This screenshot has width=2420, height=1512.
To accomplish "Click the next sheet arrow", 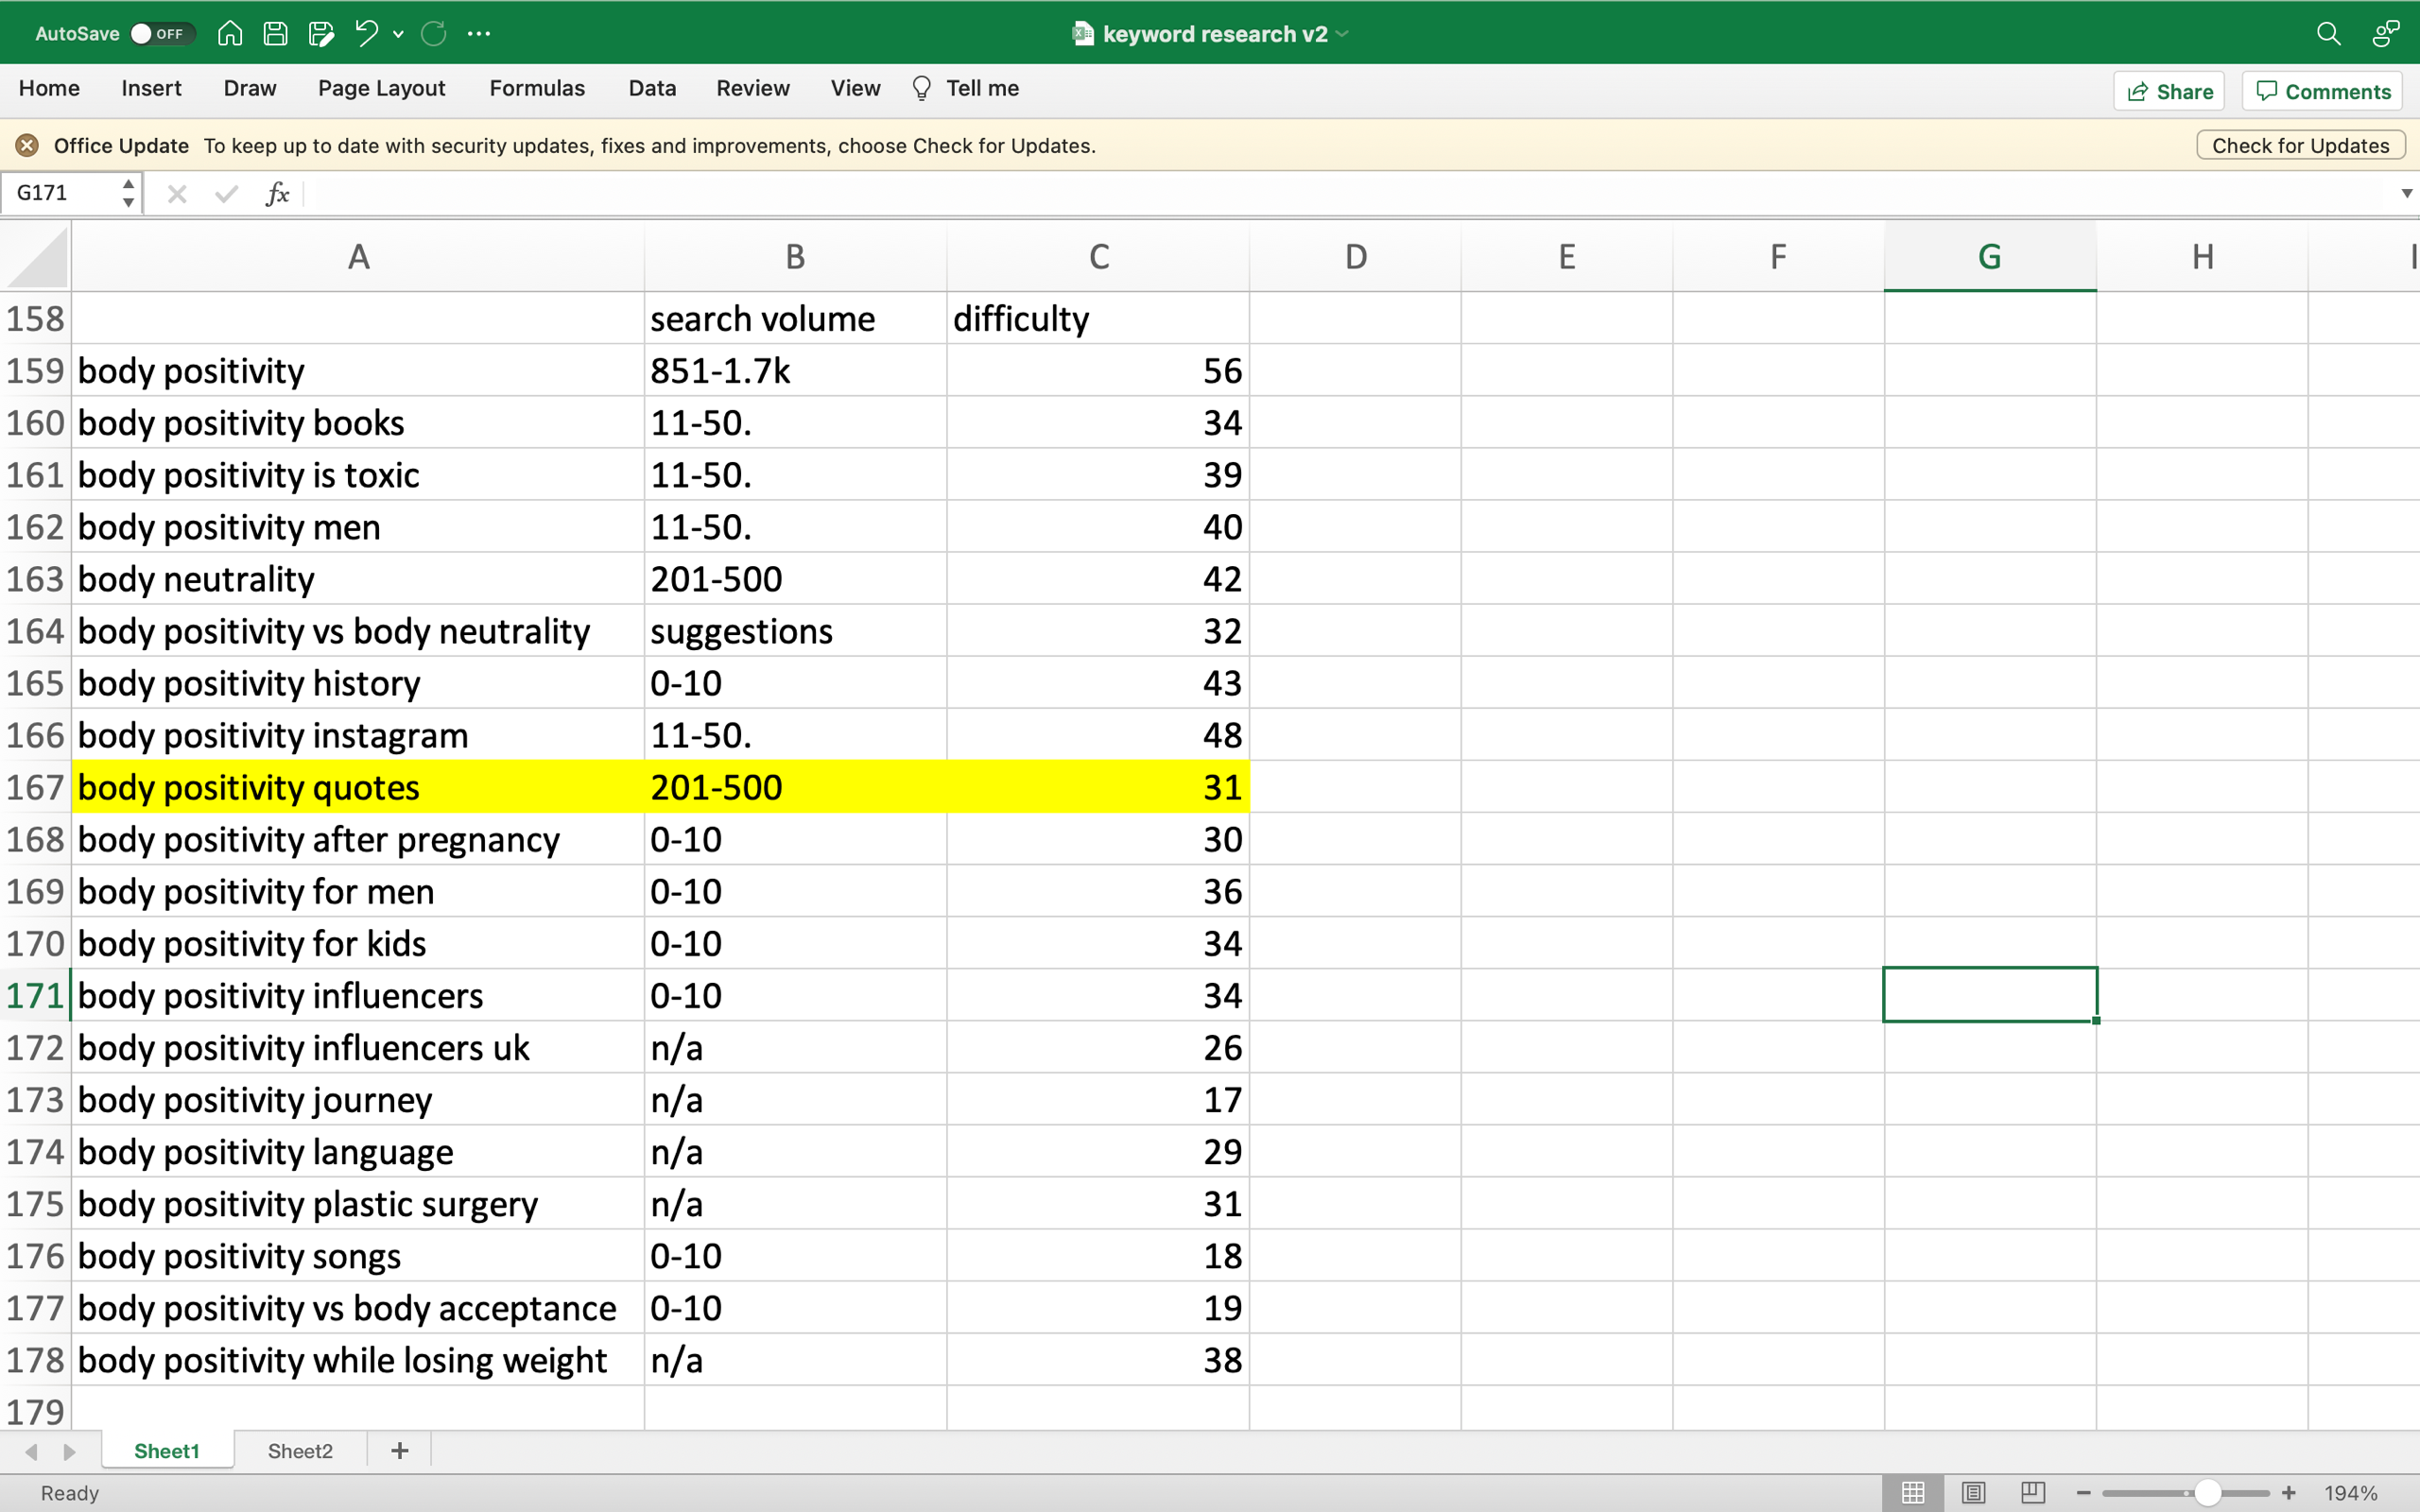I will point(69,1451).
